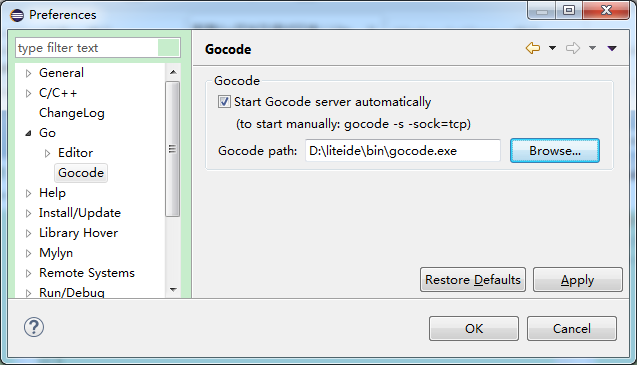The height and width of the screenshot is (365, 637).
Task: Click in the Gocode path field
Action: 403,151
